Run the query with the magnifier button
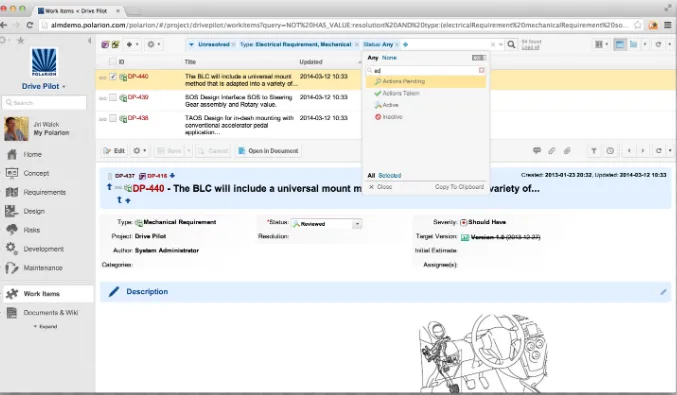Screen dimensions: 677x395 point(511,44)
